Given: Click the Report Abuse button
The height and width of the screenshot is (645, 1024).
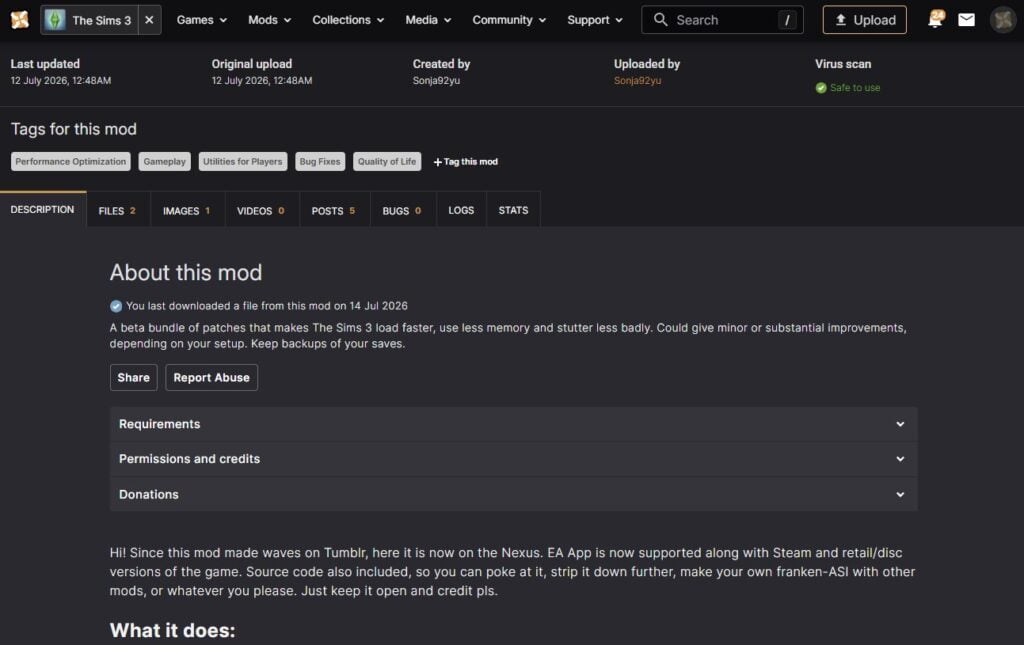Looking at the screenshot, I should (212, 377).
